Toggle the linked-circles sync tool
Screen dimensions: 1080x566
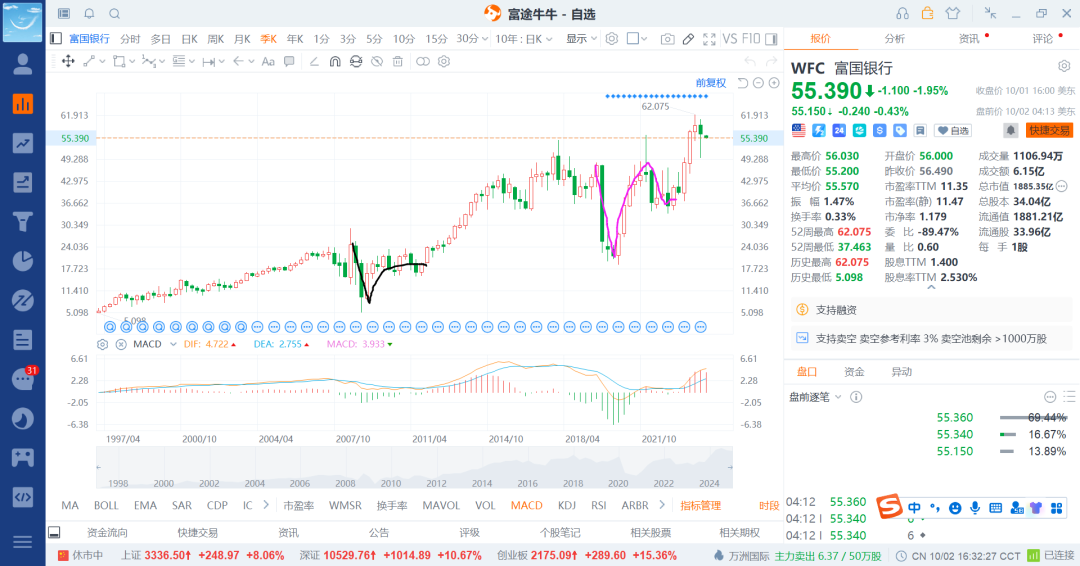(x=423, y=61)
